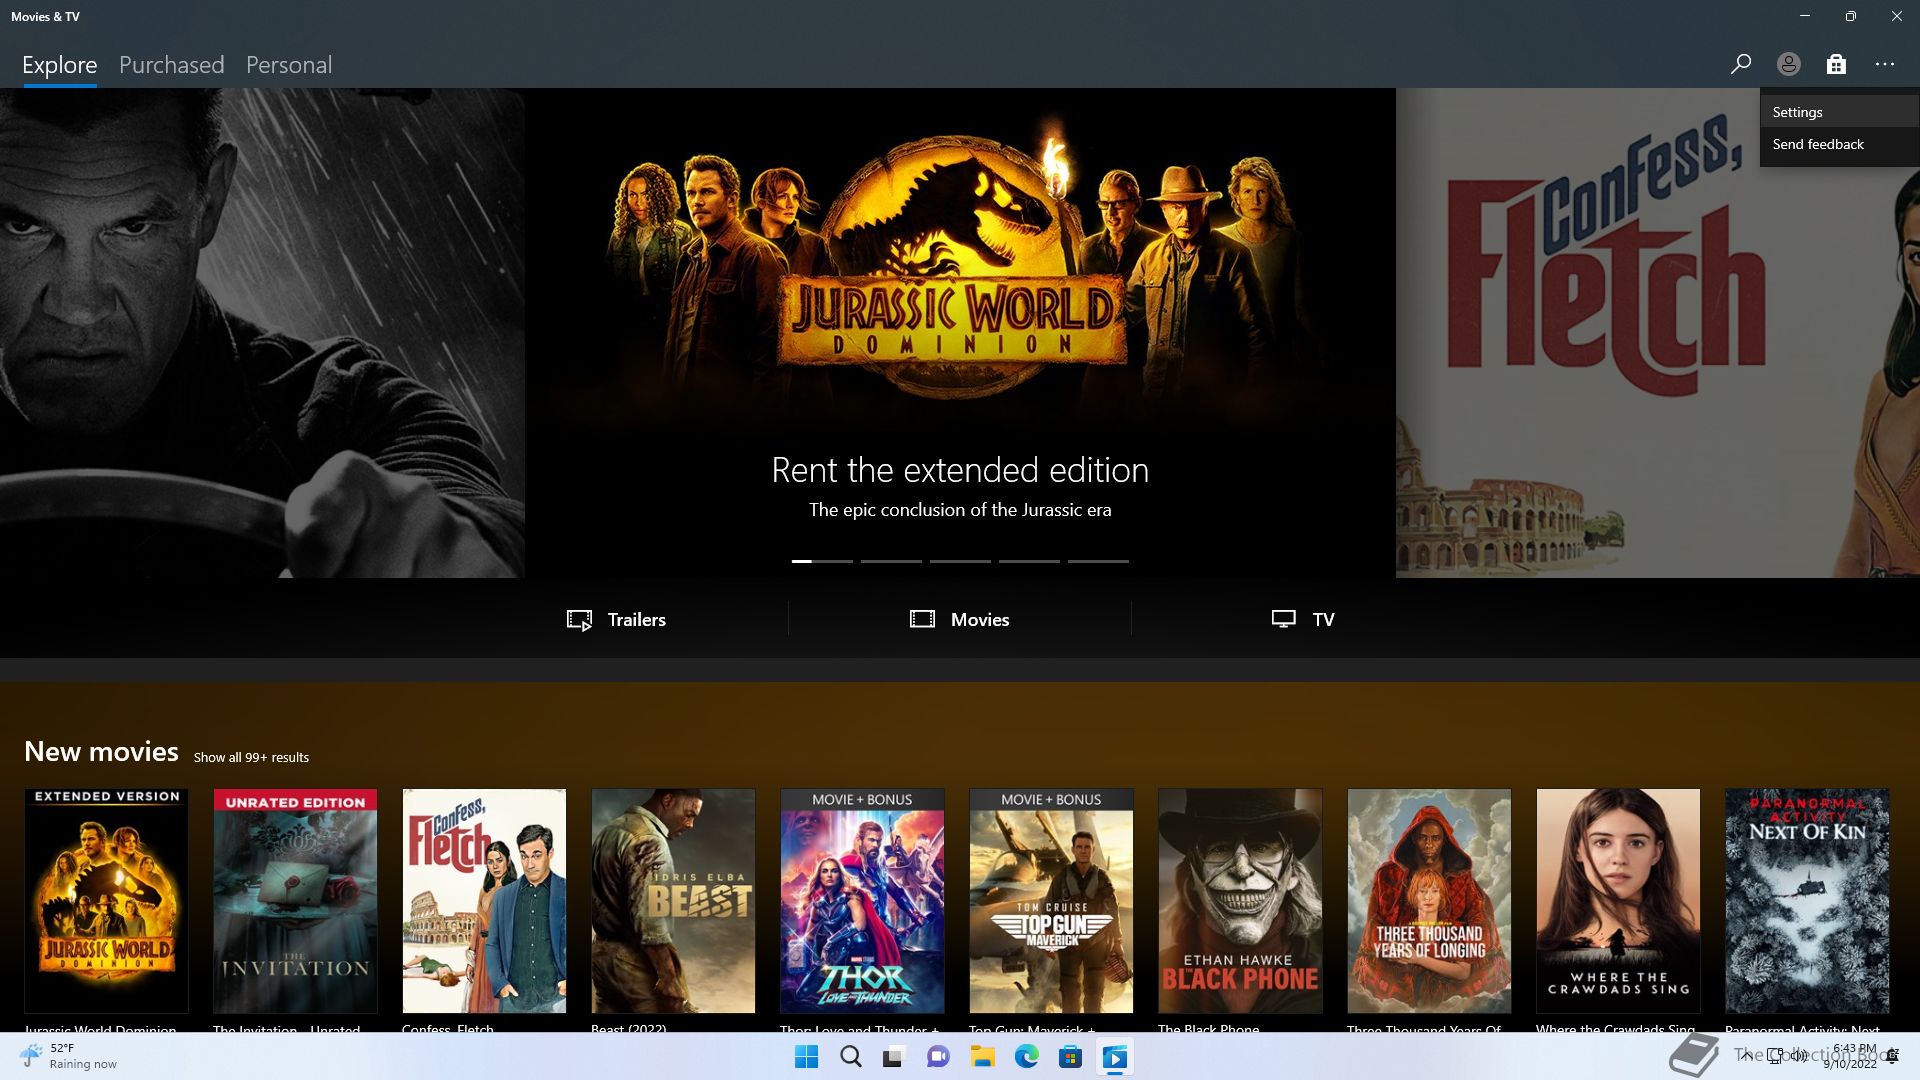Screen dimensions: 1920x1080
Task: Choose Send feedback from the menu
Action: (x=1839, y=144)
